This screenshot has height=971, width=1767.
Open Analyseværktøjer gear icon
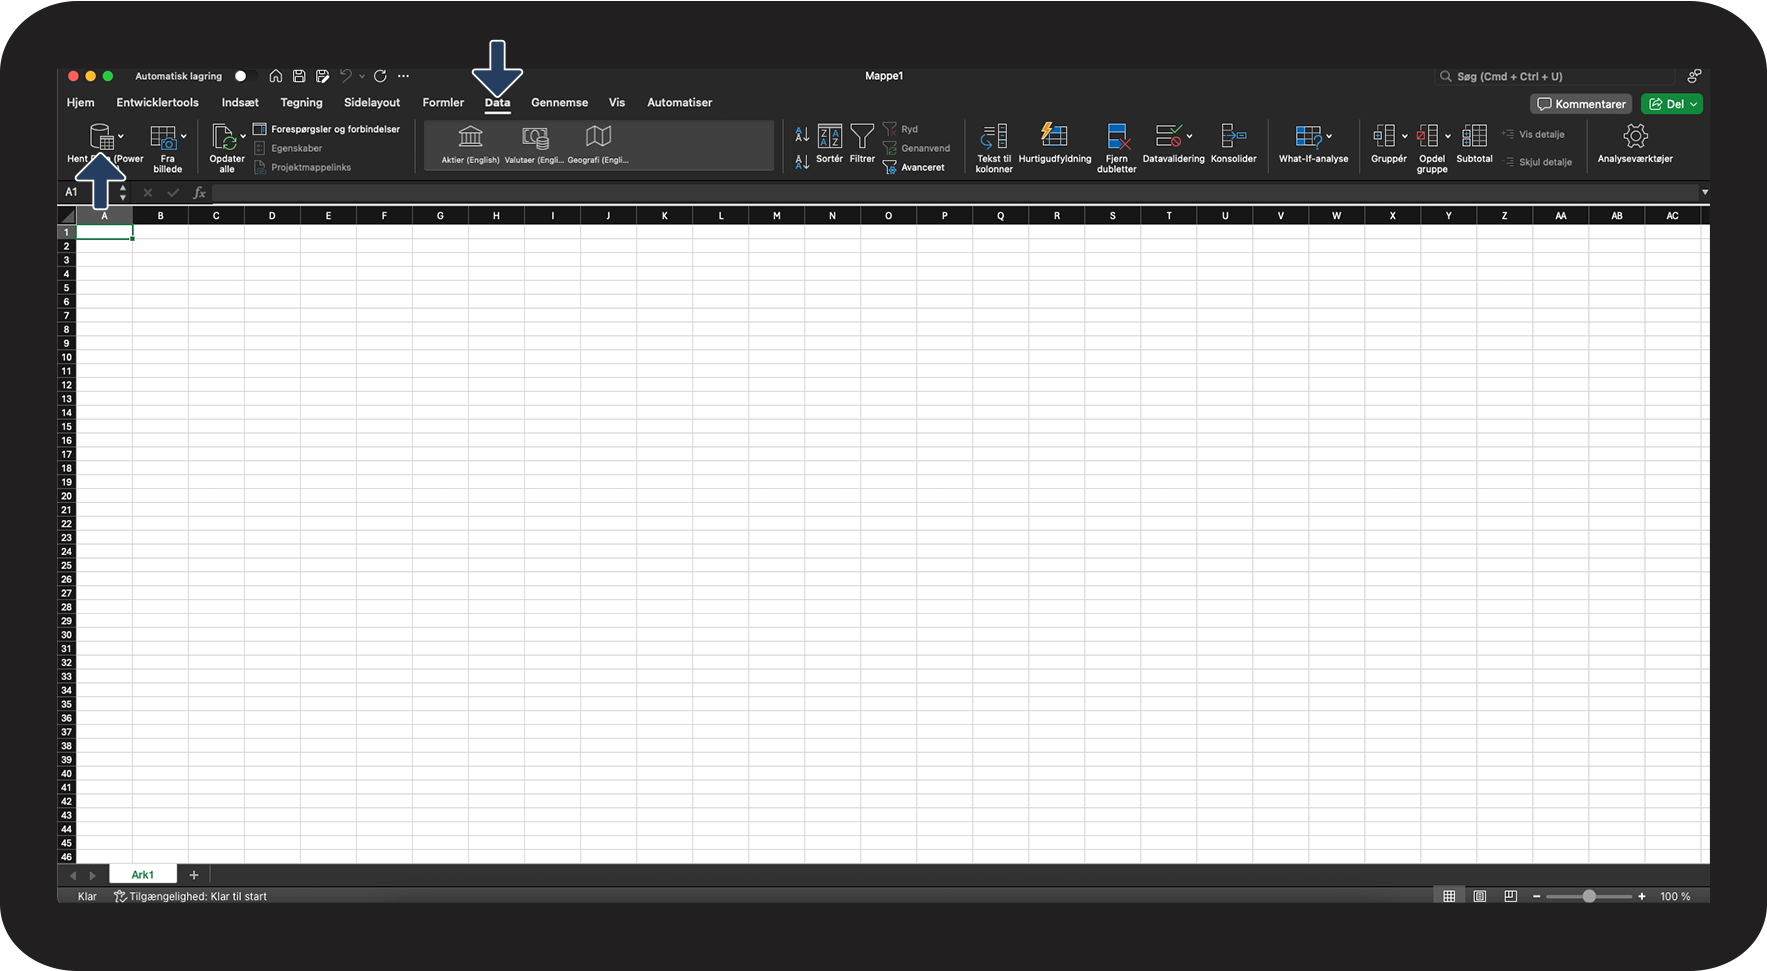[1634, 137]
